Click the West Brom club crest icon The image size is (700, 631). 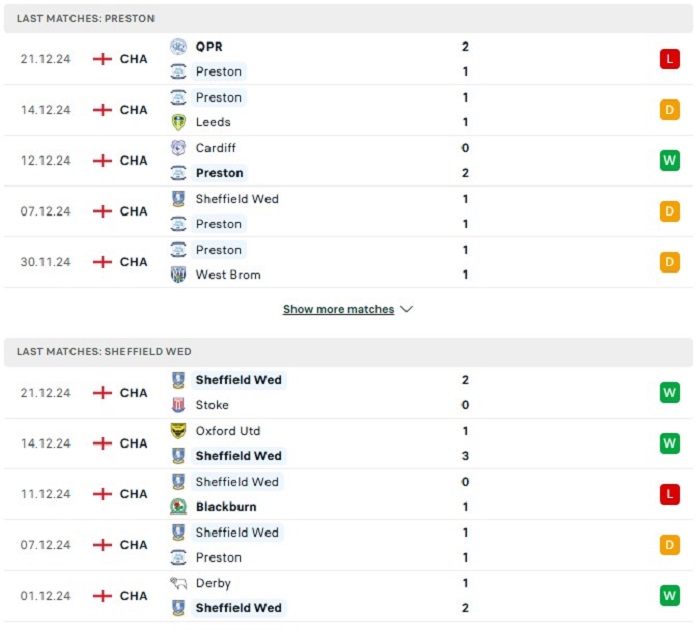point(178,274)
